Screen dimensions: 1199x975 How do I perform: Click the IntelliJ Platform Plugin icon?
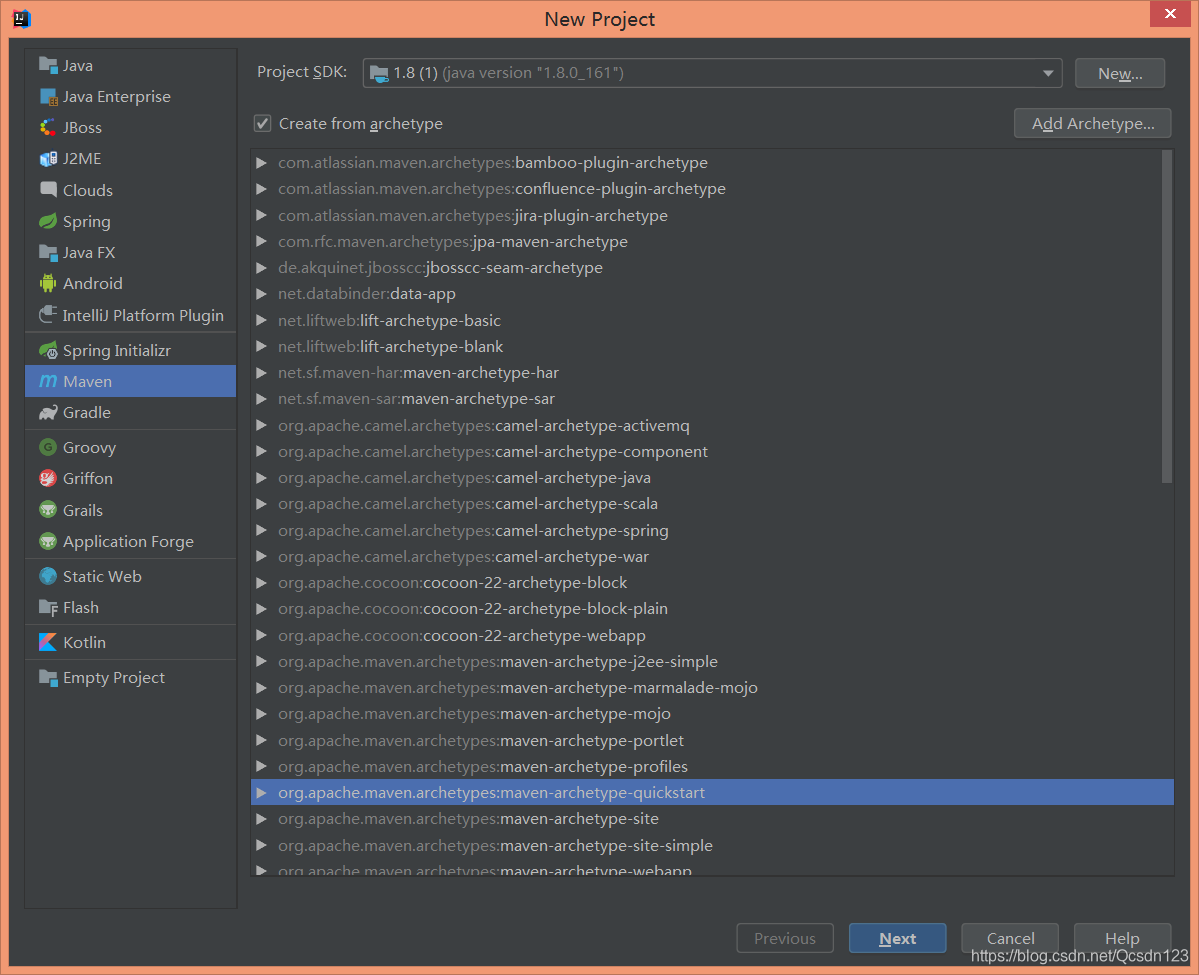coord(48,315)
